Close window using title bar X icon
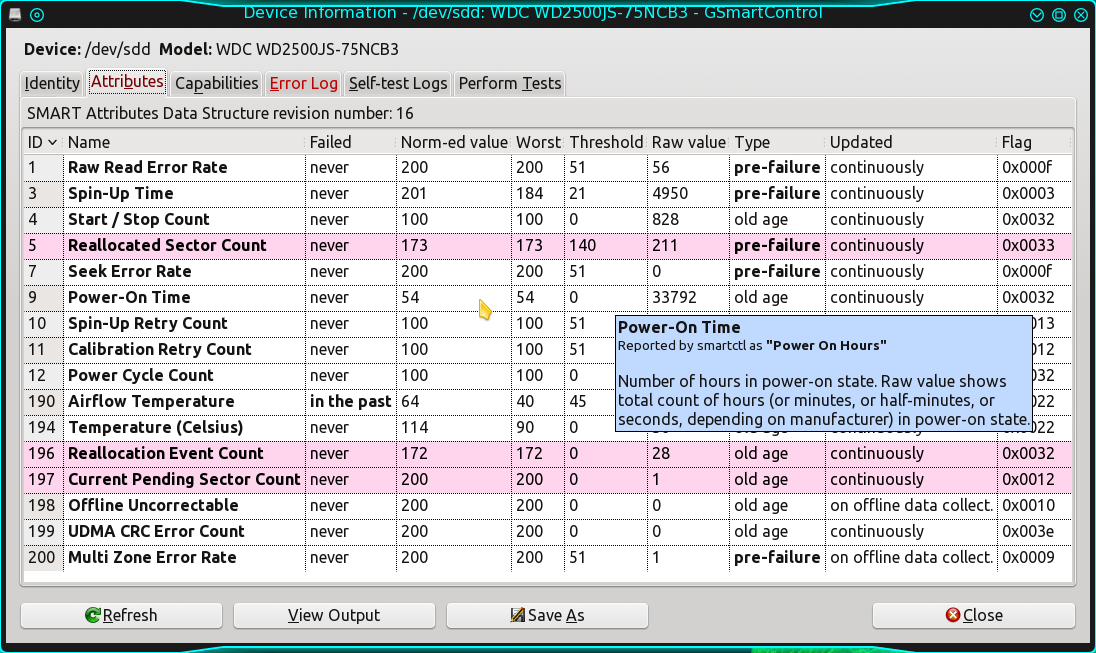Image resolution: width=1096 pixels, height=653 pixels. tap(1081, 15)
